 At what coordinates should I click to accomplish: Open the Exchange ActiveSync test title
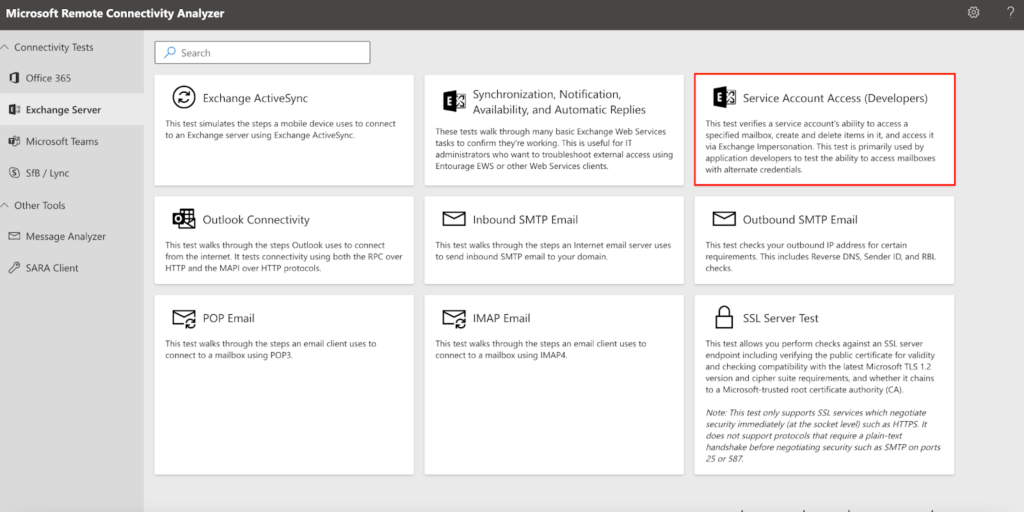(x=255, y=98)
